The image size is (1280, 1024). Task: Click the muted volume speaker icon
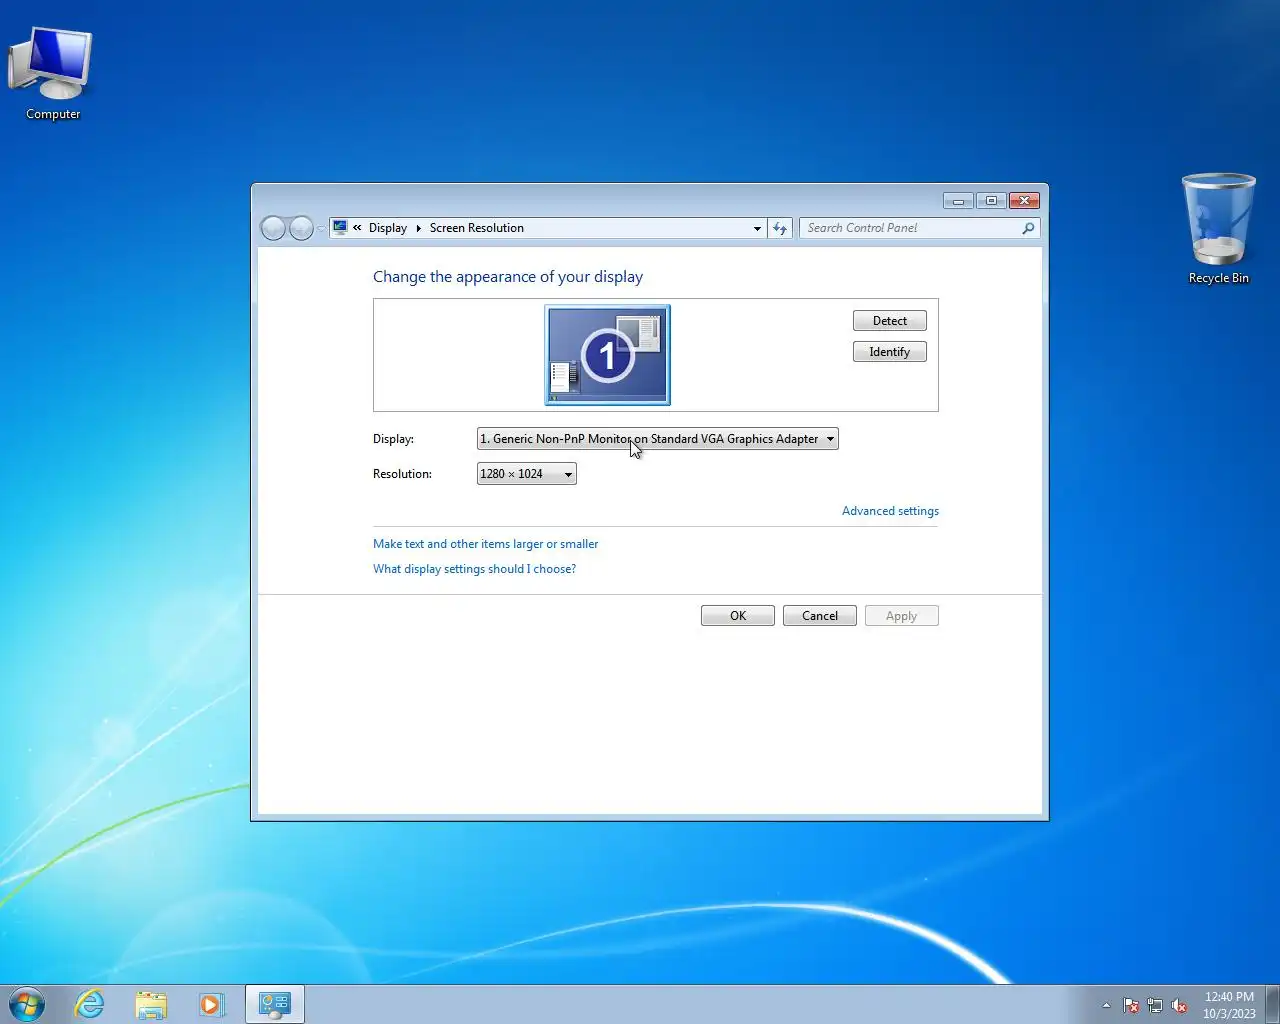[x=1179, y=1005]
